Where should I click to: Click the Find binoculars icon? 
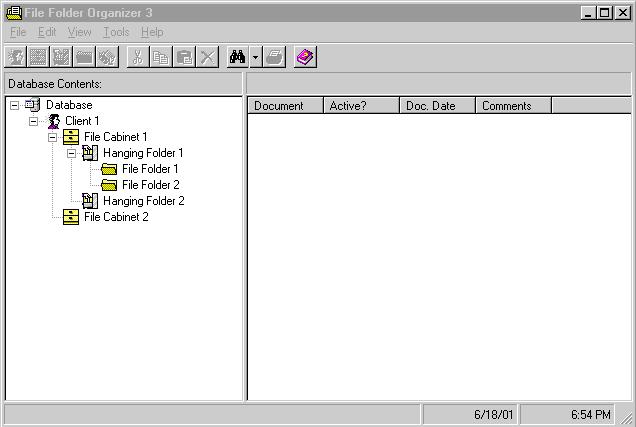(238, 57)
